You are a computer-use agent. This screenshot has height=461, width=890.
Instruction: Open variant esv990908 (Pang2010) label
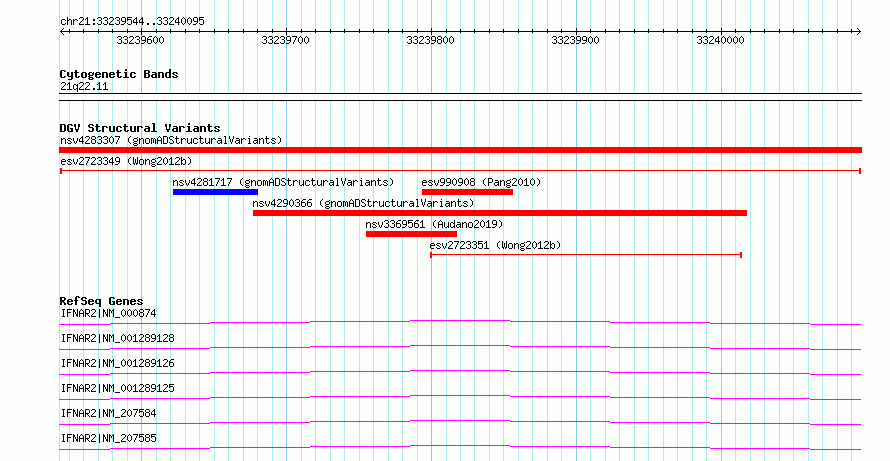tap(481, 182)
